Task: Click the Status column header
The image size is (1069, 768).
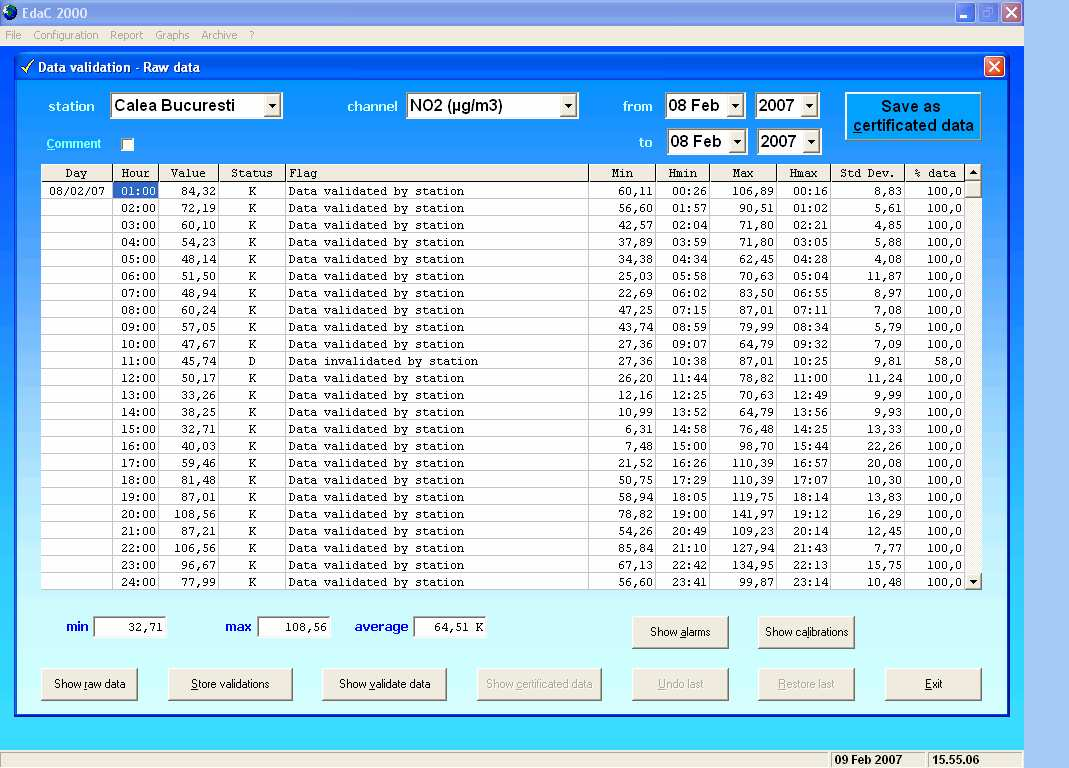Action: (252, 173)
